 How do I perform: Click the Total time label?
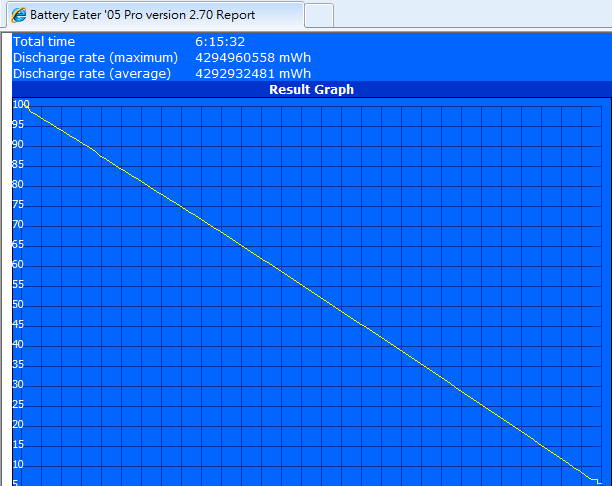click(44, 42)
